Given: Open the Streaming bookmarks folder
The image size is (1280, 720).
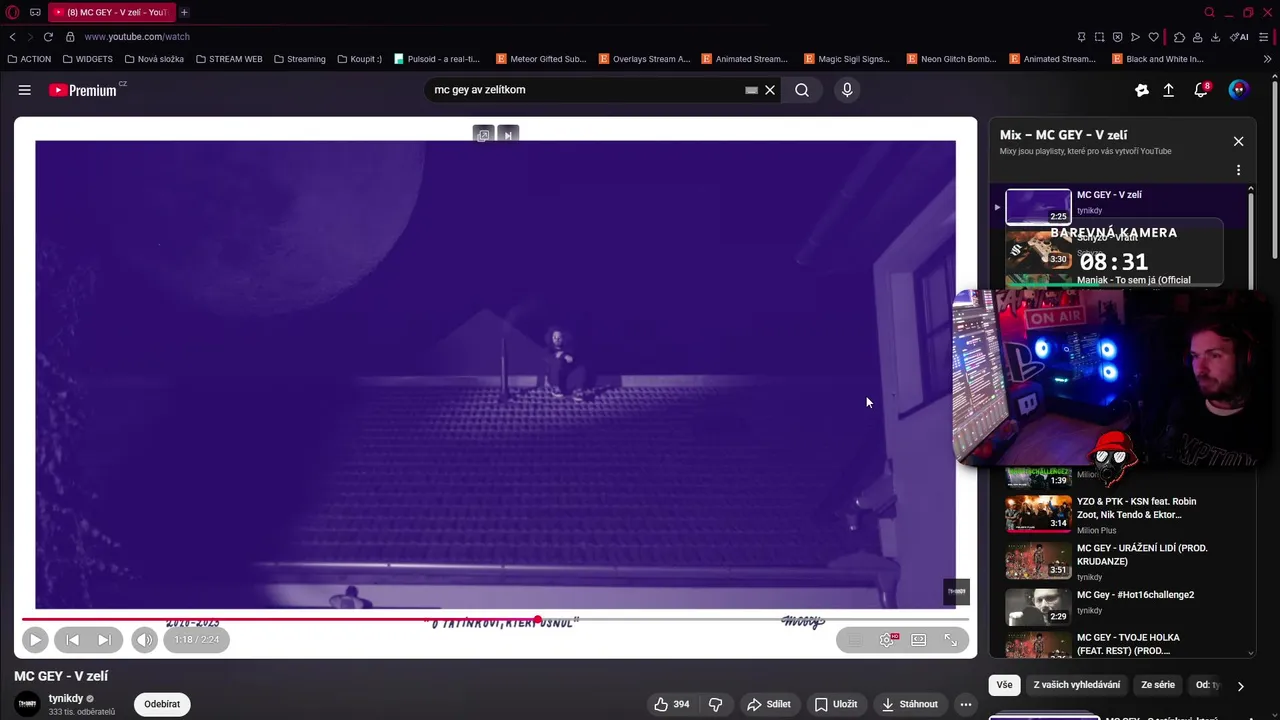Looking at the screenshot, I should pyautogui.click(x=299, y=59).
